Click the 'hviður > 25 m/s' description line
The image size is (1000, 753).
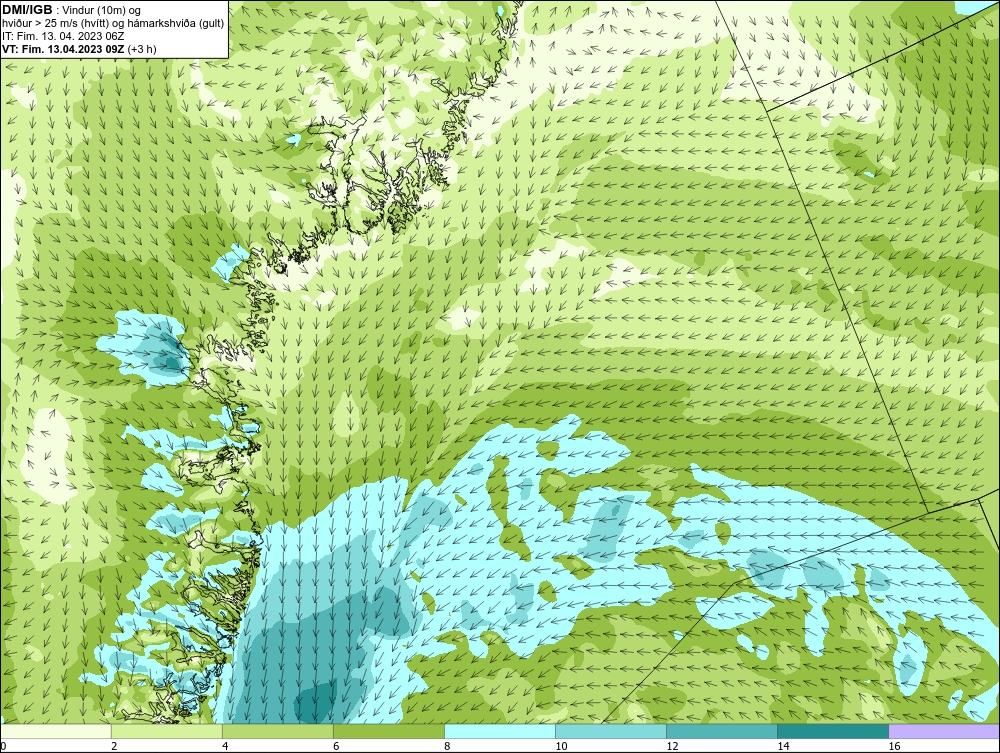pos(113,23)
